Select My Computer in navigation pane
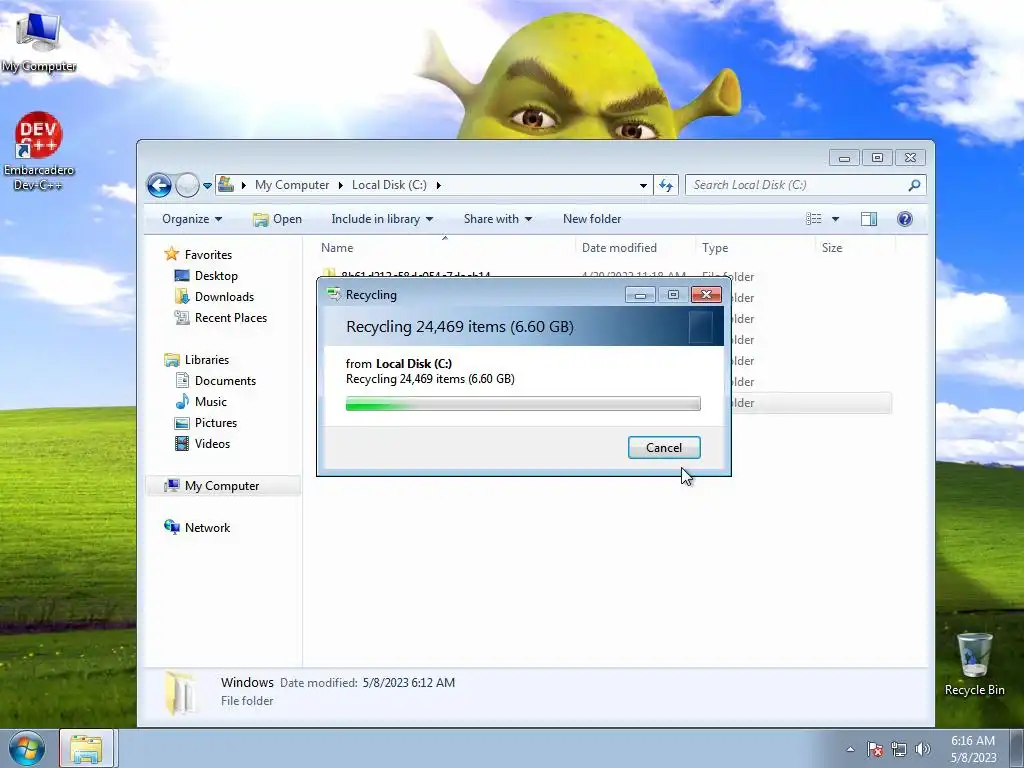The width and height of the screenshot is (1024, 768). tap(221, 486)
